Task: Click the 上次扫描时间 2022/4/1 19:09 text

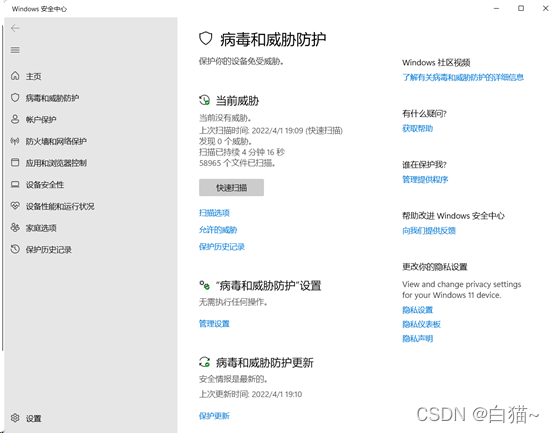Action: (x=271, y=131)
